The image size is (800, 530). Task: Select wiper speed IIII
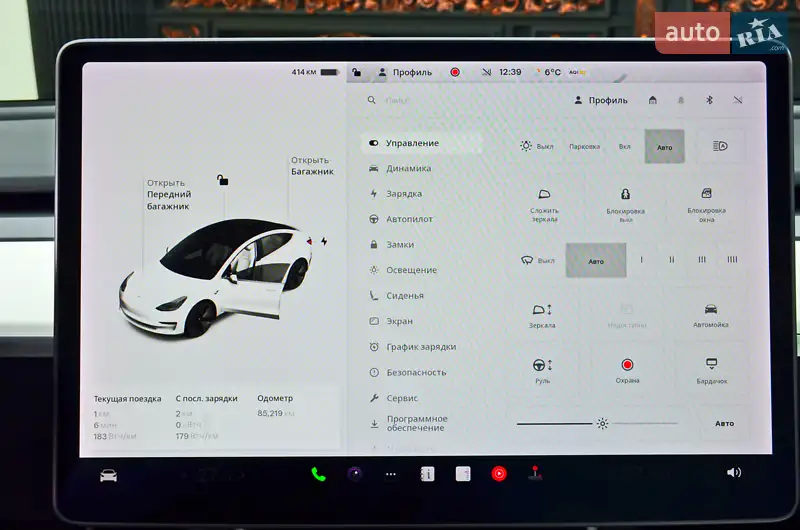click(732, 260)
